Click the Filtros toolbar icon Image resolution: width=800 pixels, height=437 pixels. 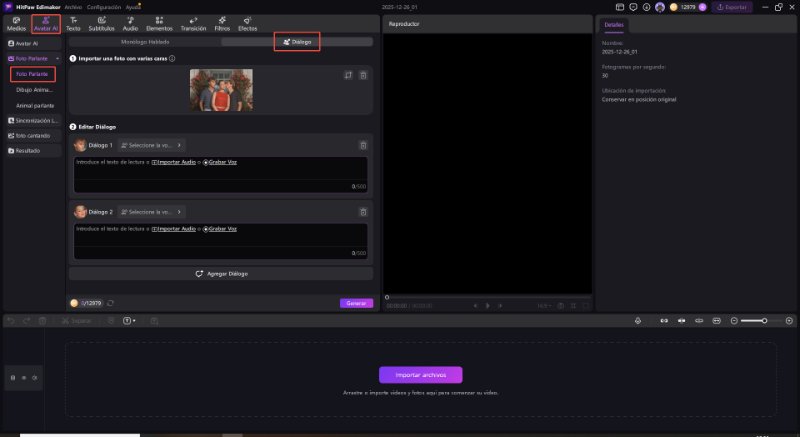[x=222, y=24]
